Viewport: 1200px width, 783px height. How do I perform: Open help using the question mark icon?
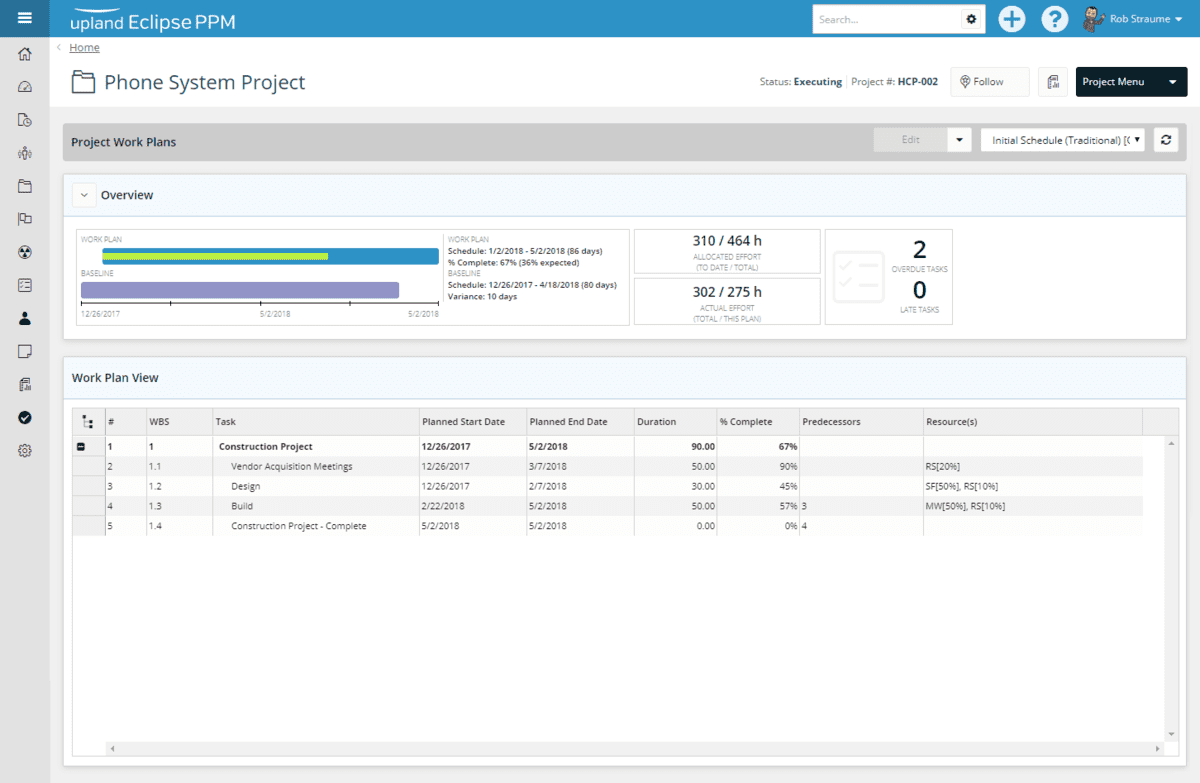[x=1054, y=18]
